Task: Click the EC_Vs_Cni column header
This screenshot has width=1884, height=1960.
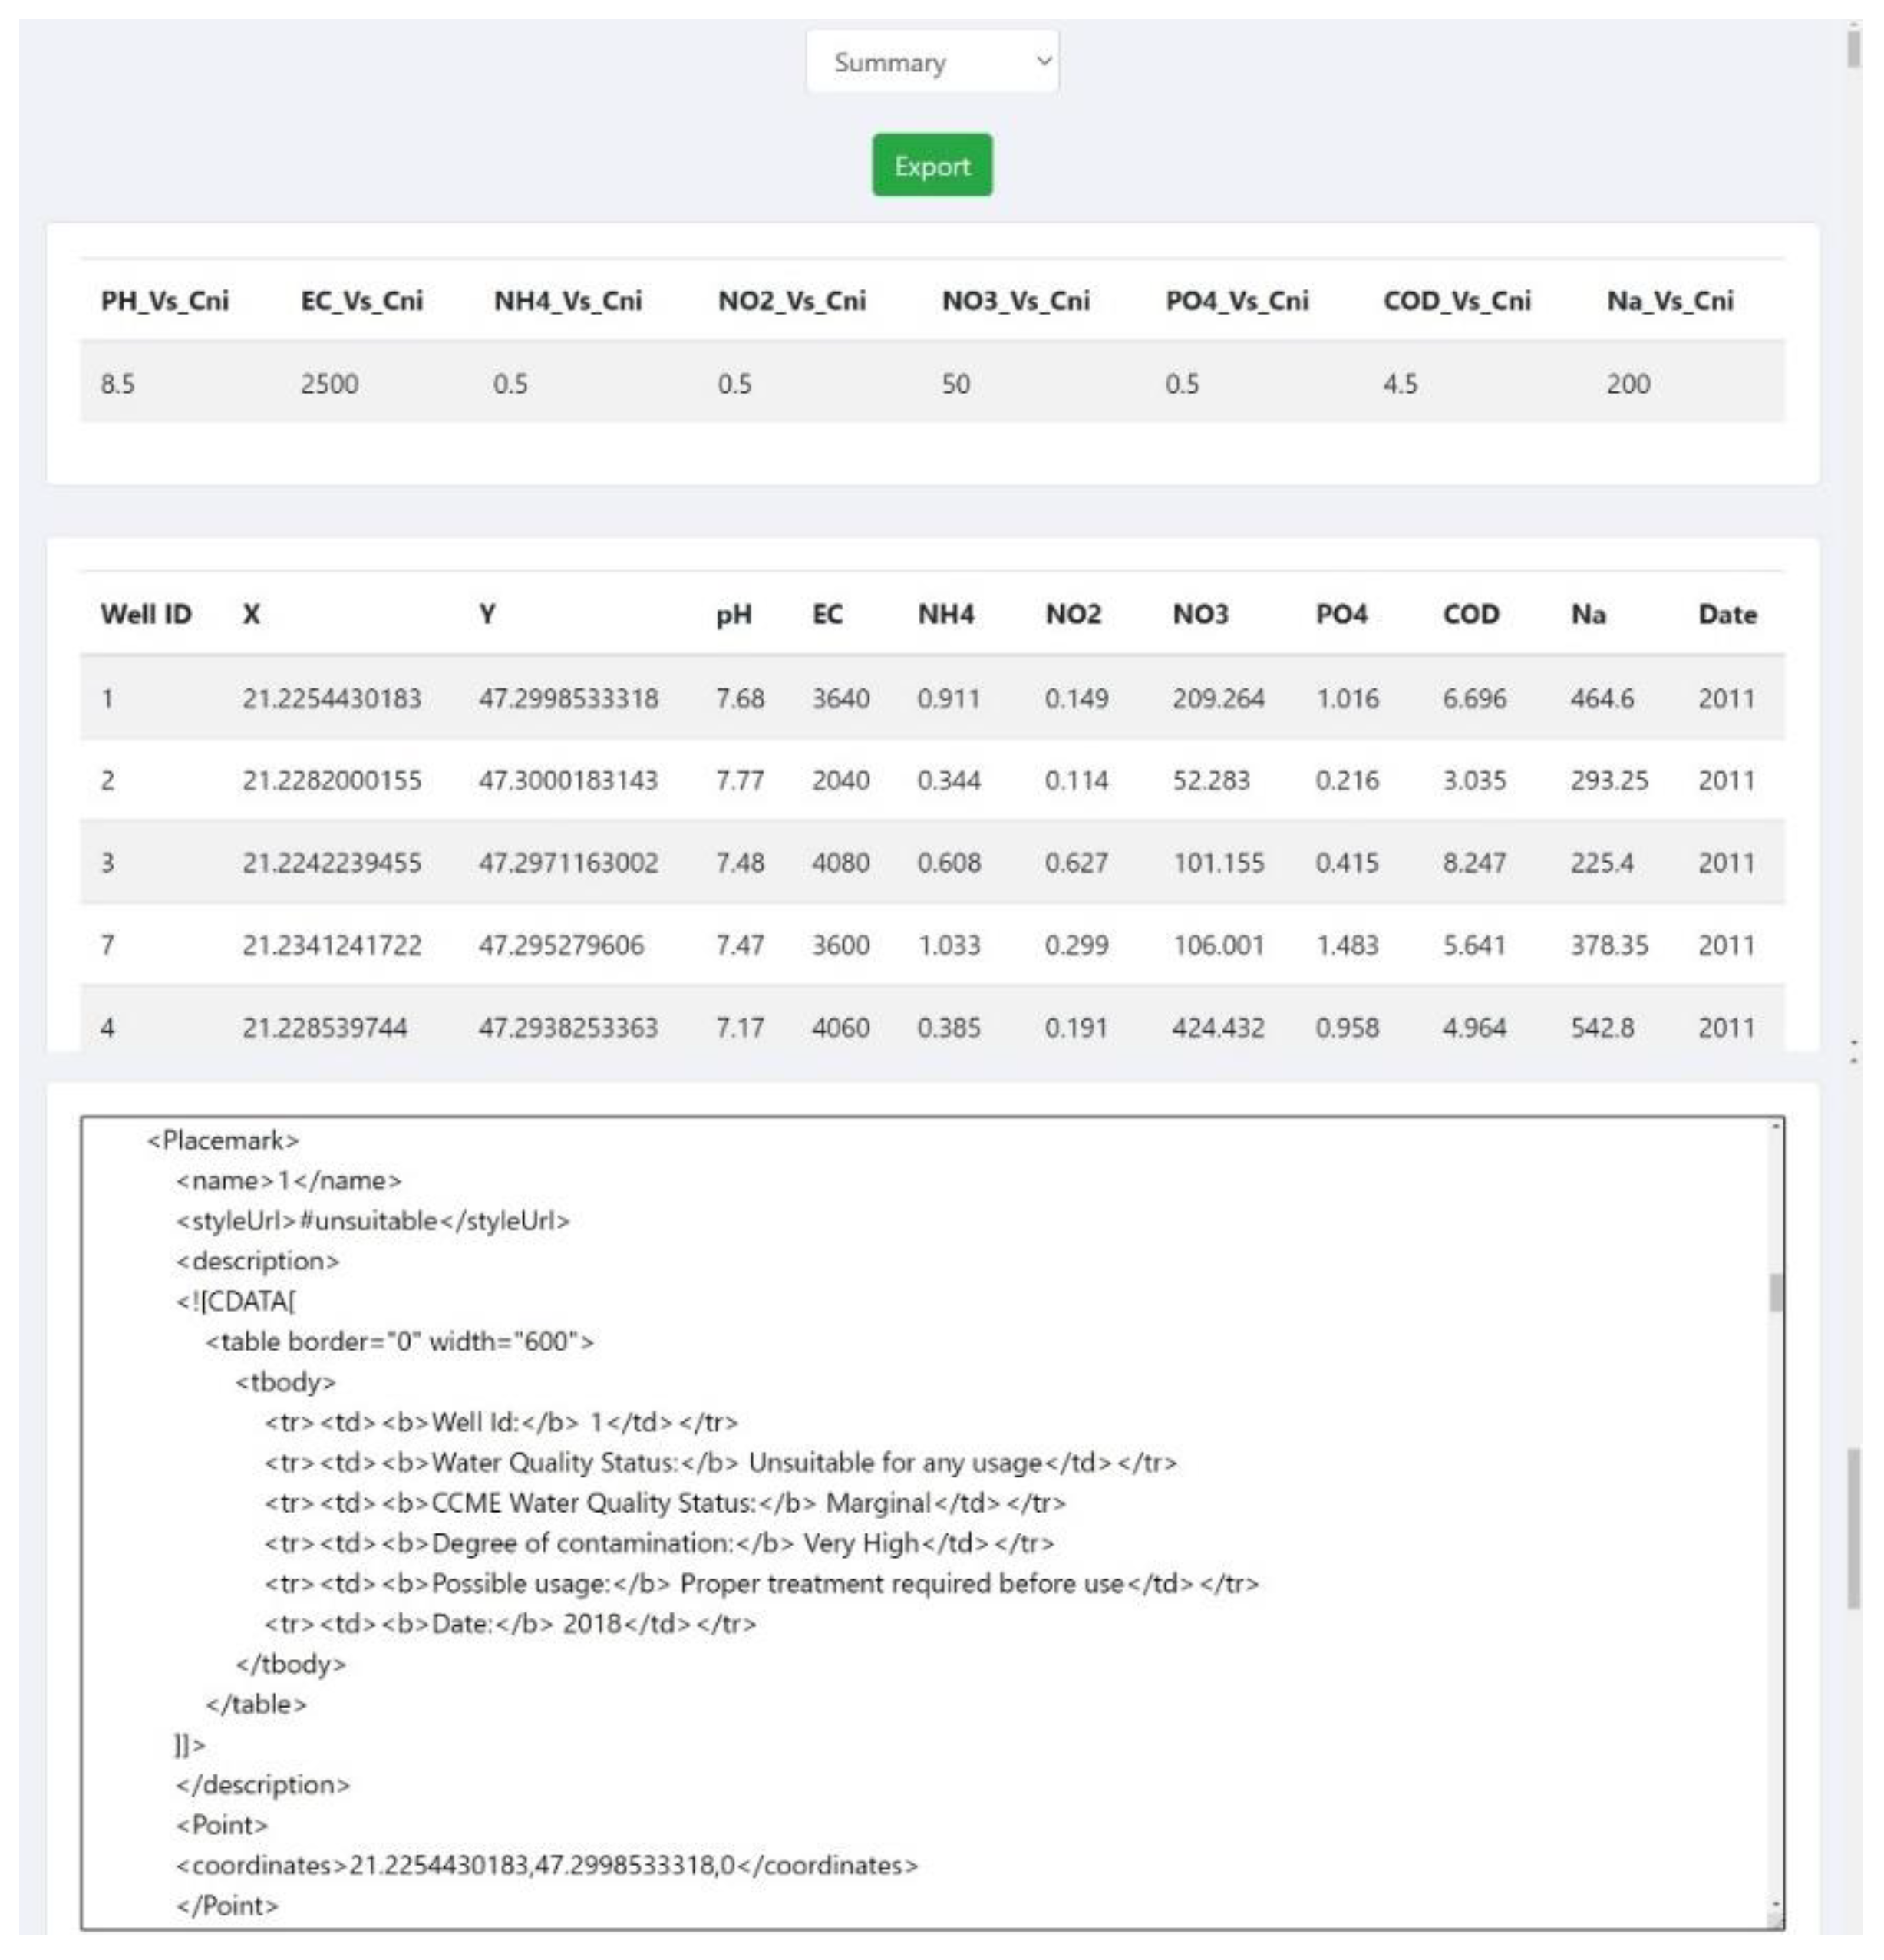Action: [361, 301]
